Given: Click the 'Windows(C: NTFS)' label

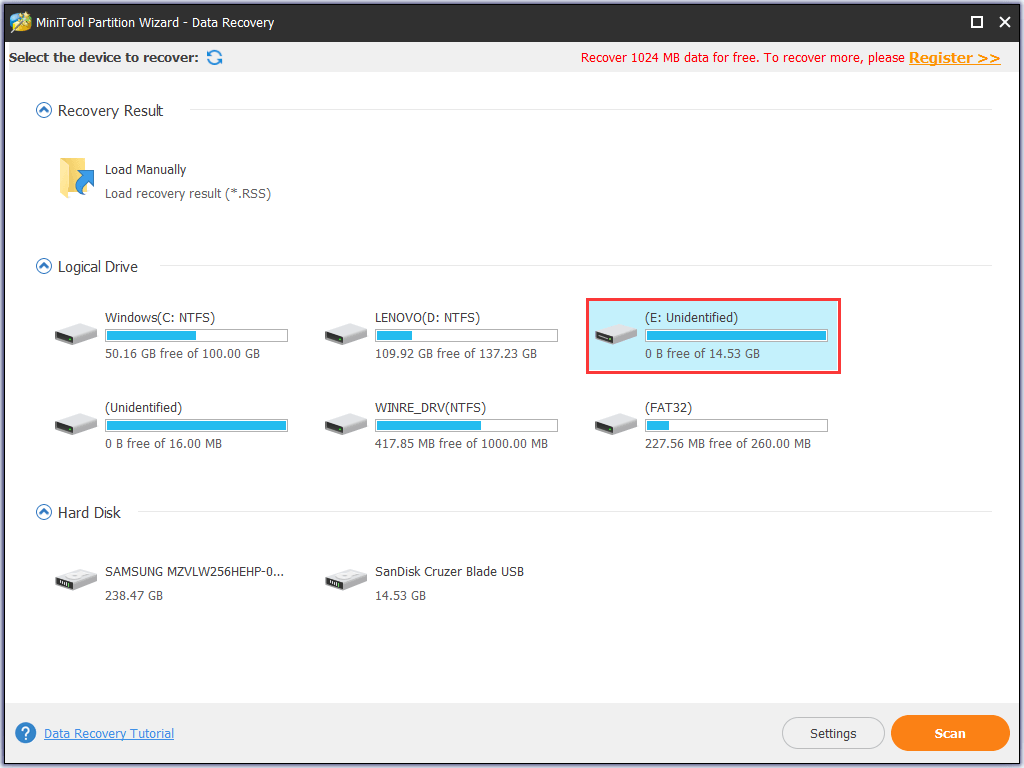Looking at the screenshot, I should [x=160, y=317].
